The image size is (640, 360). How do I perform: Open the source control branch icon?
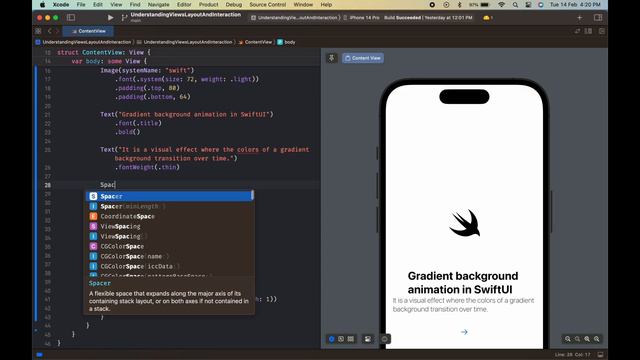[124, 18]
